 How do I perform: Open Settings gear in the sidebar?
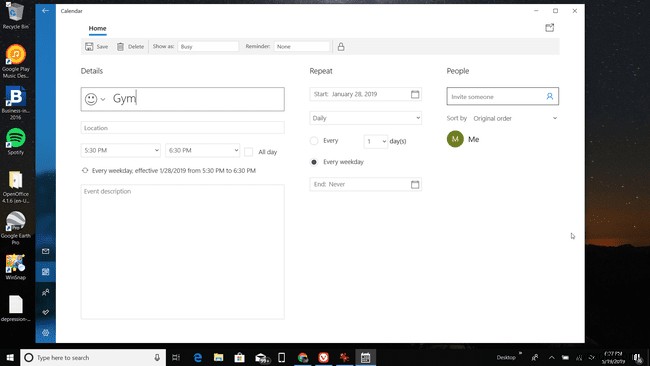pos(46,332)
